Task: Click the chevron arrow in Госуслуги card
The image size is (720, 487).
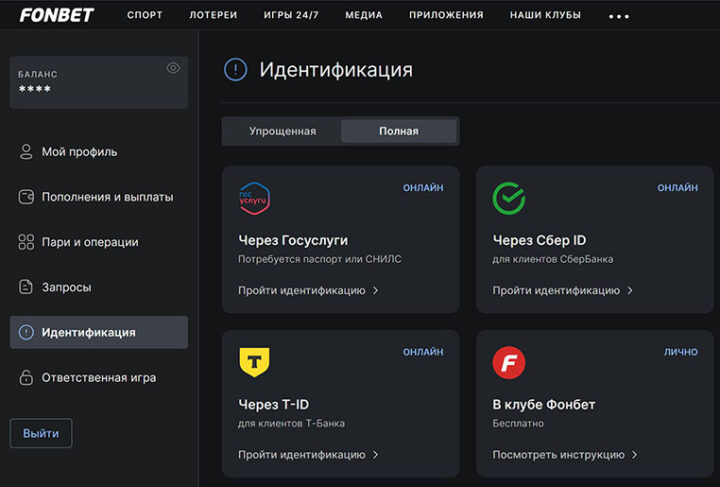Action: tap(376, 291)
